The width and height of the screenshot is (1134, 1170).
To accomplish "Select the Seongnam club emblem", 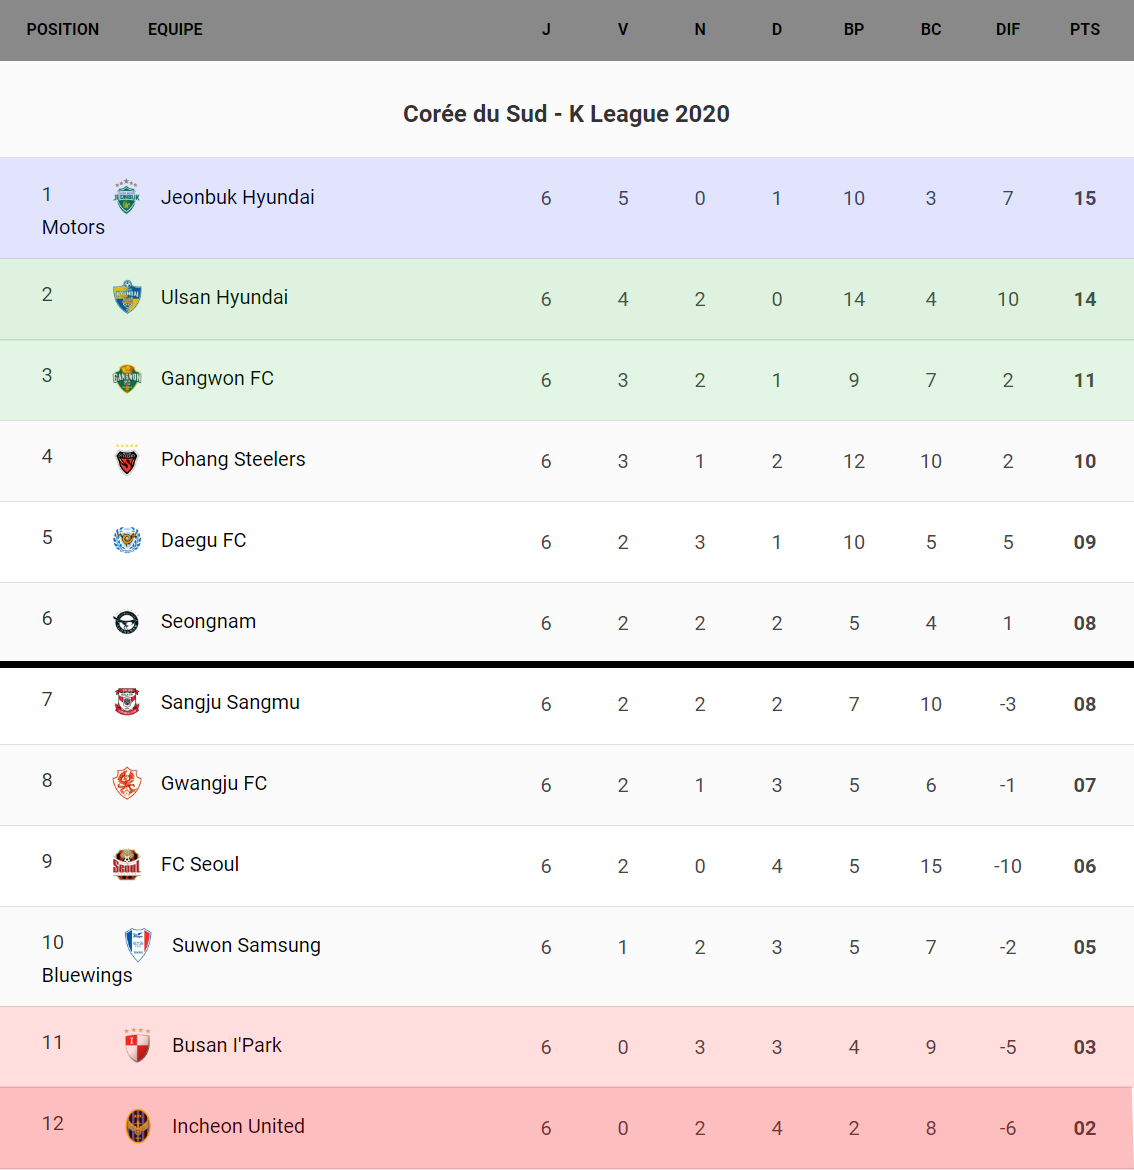I will 127,622.
